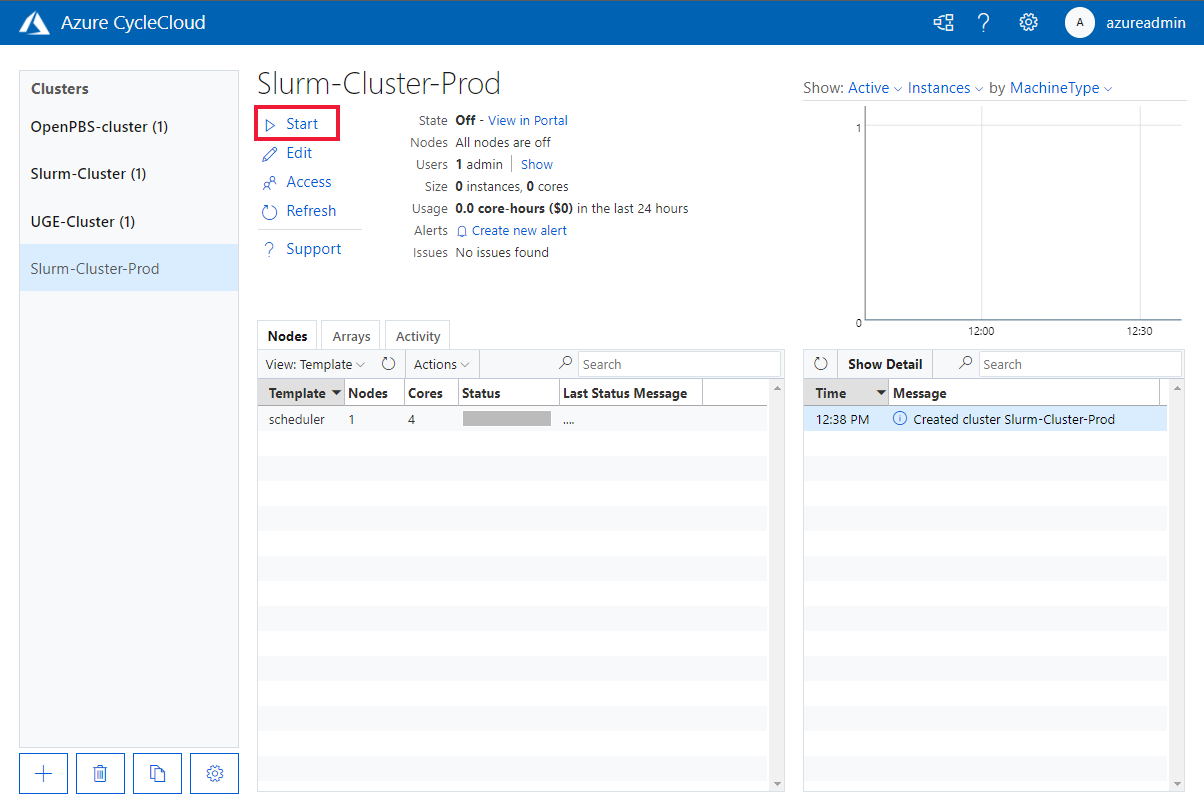Viewport: 1204px width, 804px height.
Task: Click inside the nodes search field
Action: [679, 363]
